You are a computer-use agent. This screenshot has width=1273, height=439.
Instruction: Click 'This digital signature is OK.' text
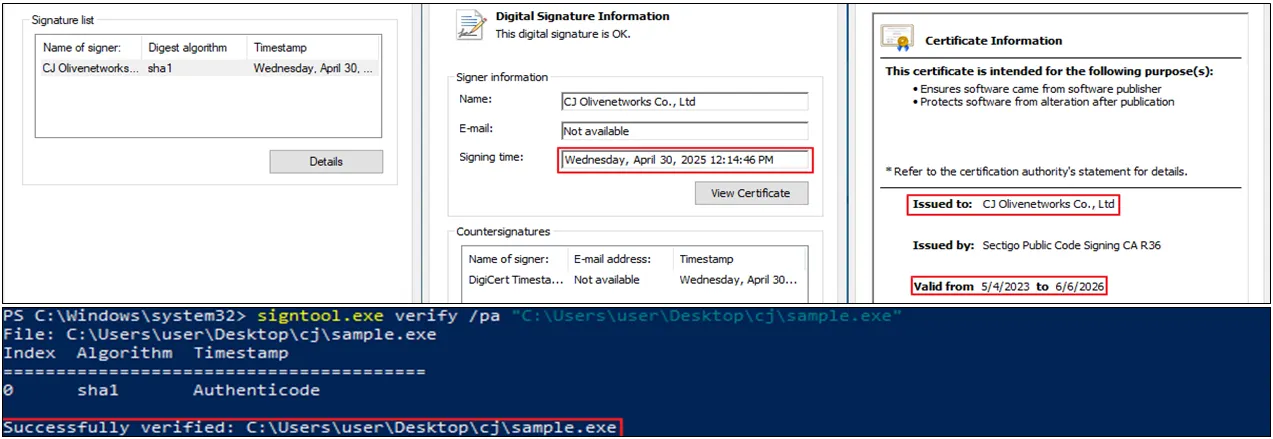point(563,34)
